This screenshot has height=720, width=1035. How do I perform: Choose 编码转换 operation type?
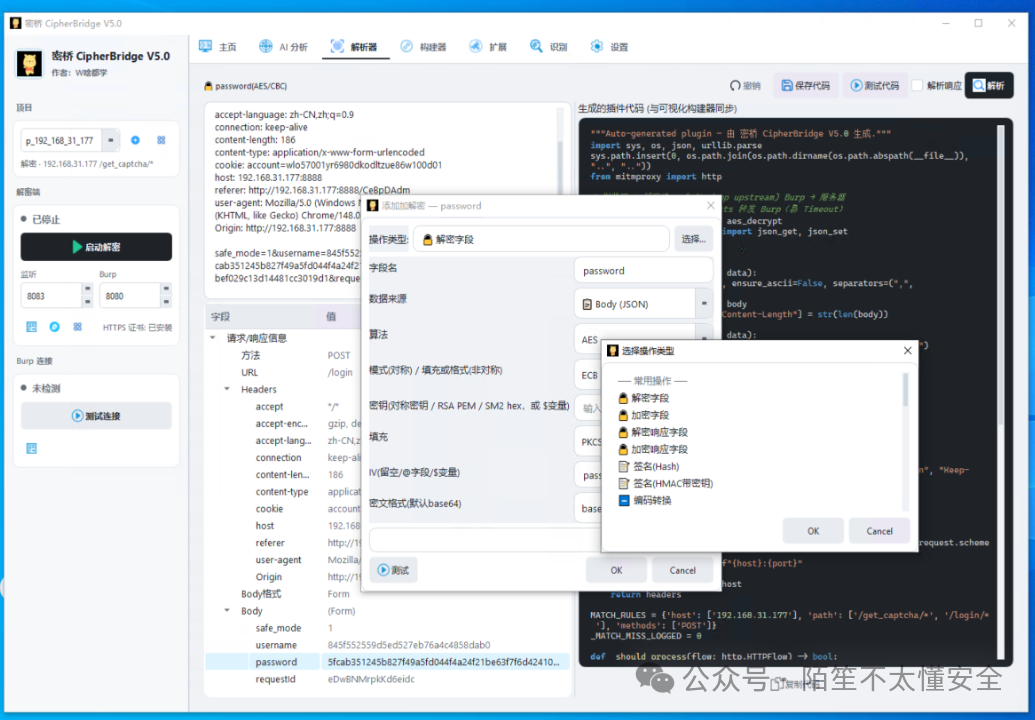click(x=645, y=501)
